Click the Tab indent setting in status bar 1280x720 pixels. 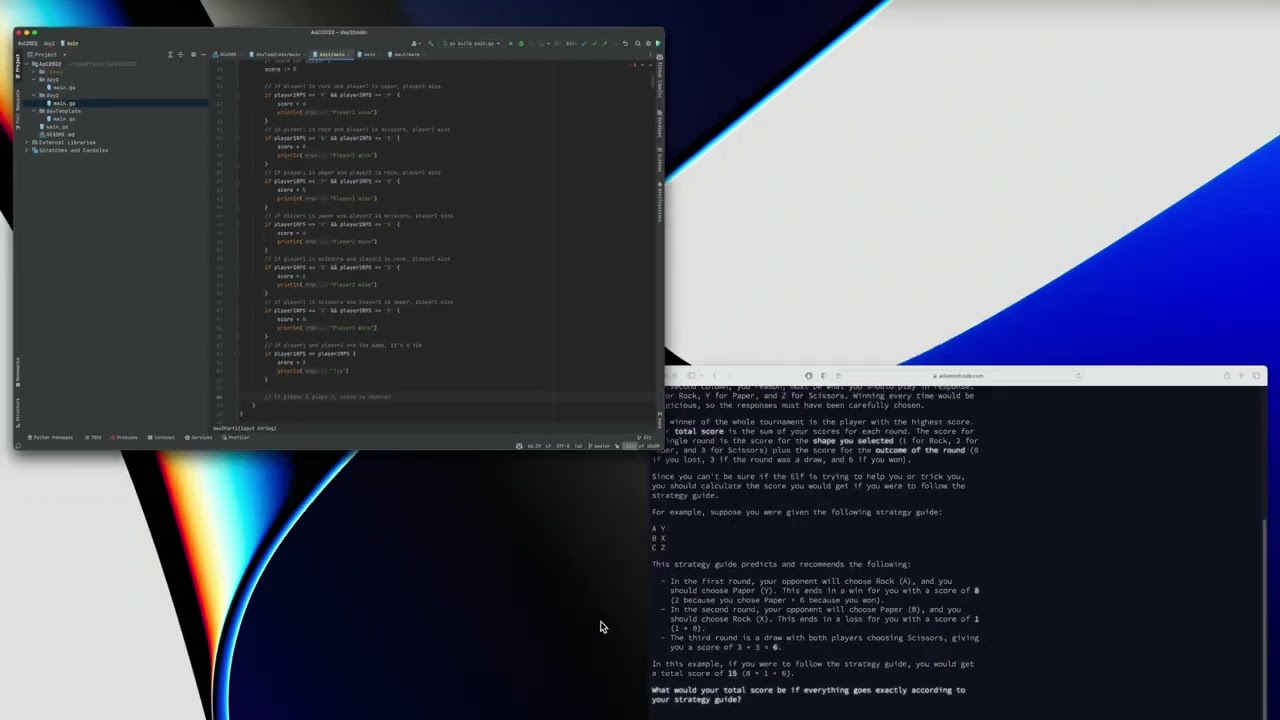(578, 446)
